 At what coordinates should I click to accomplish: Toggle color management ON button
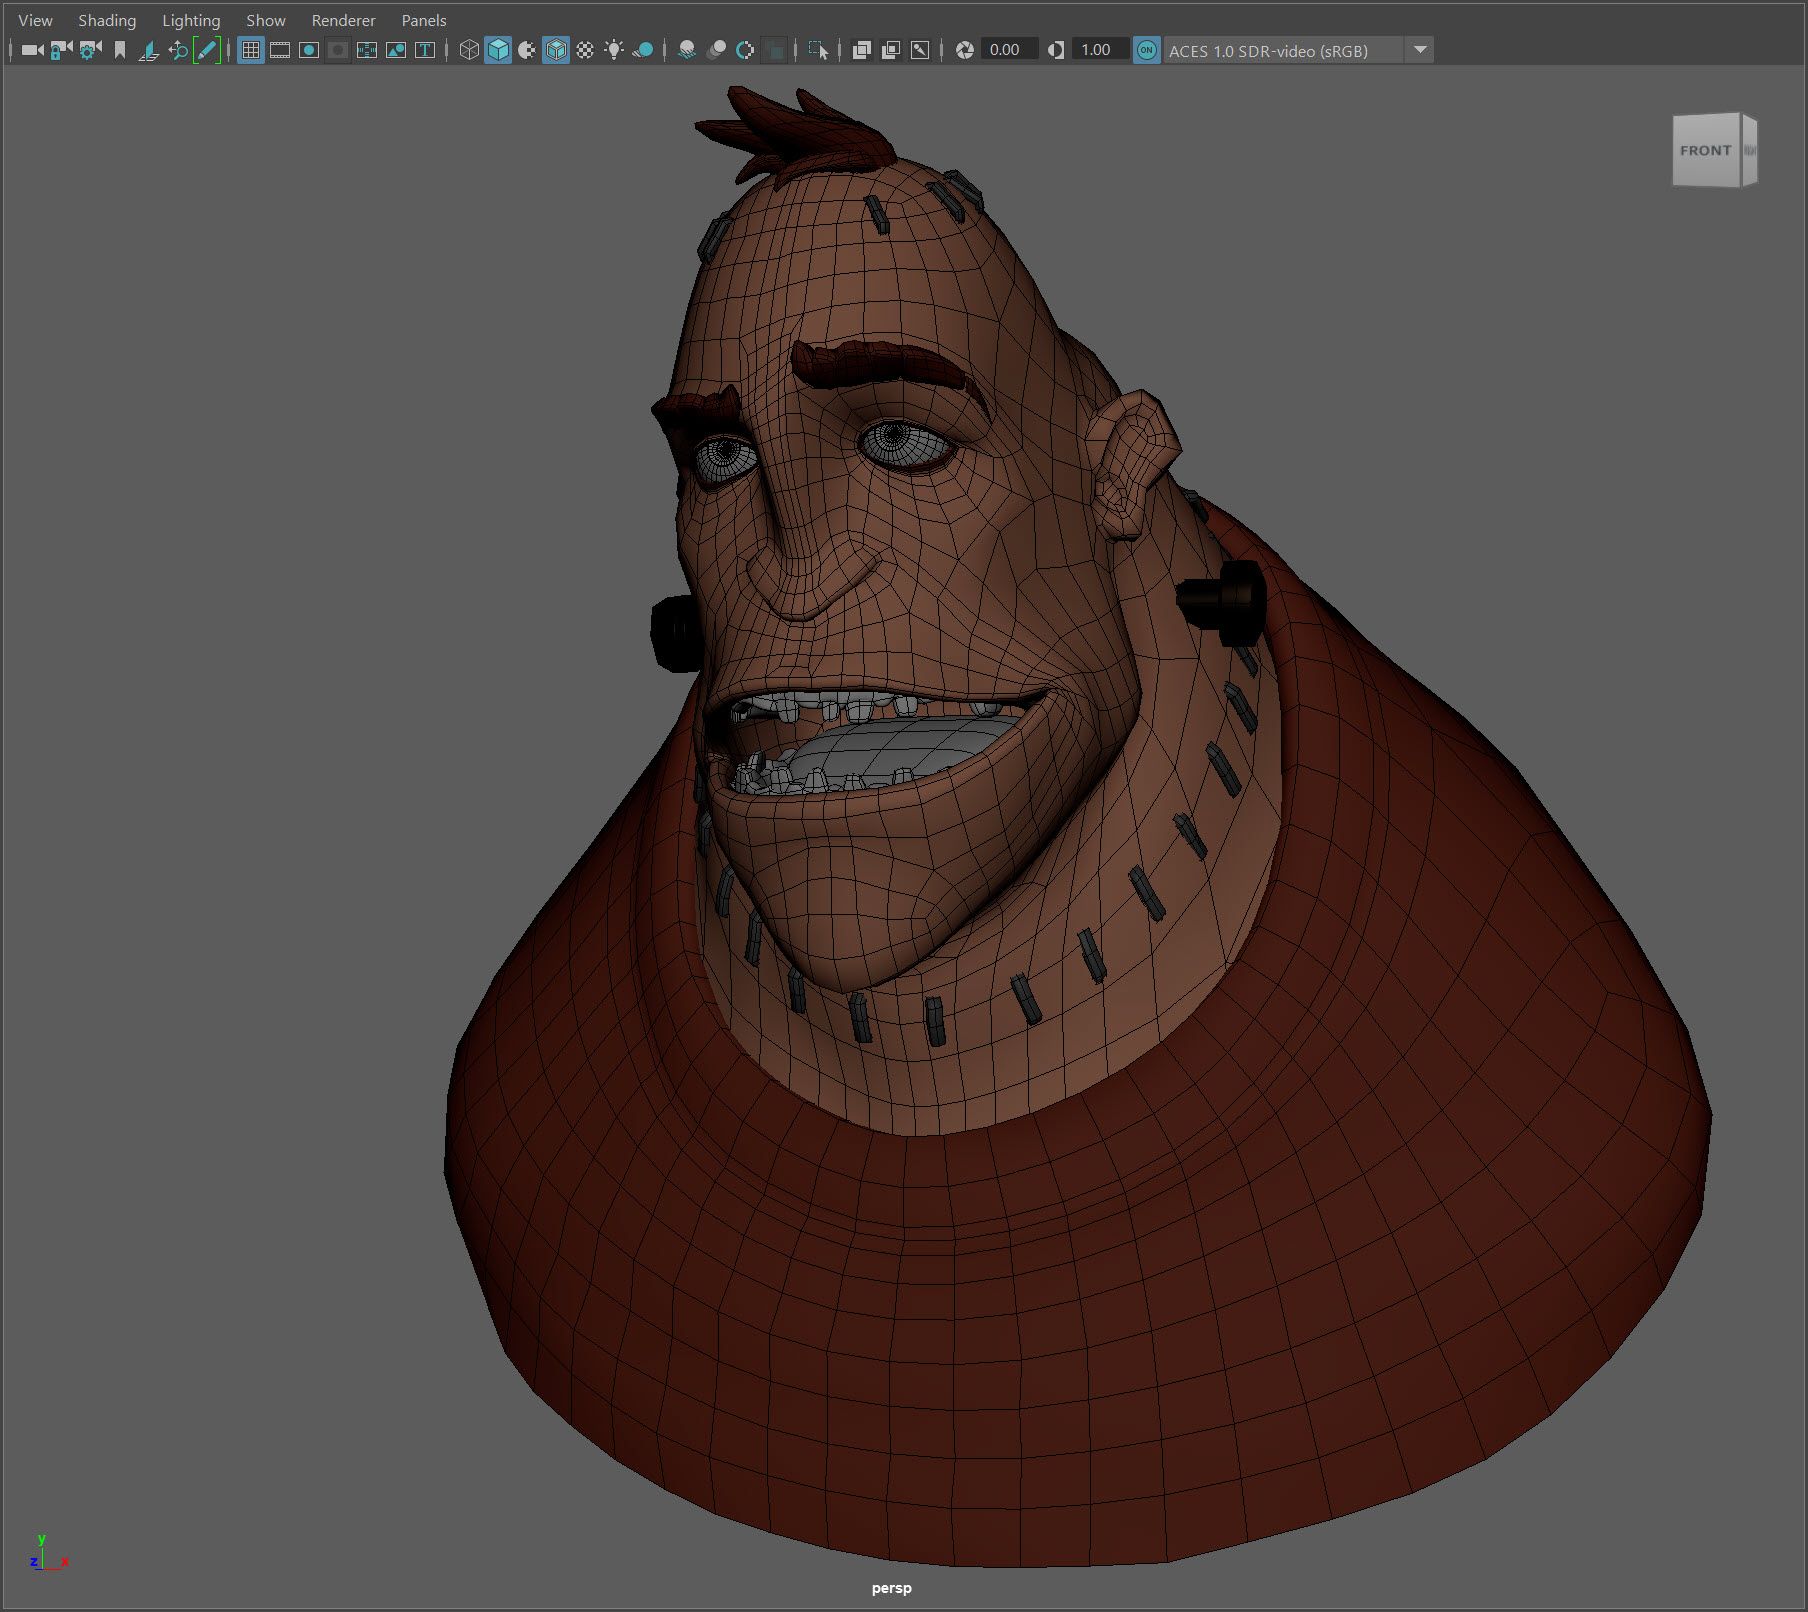pos(1147,50)
